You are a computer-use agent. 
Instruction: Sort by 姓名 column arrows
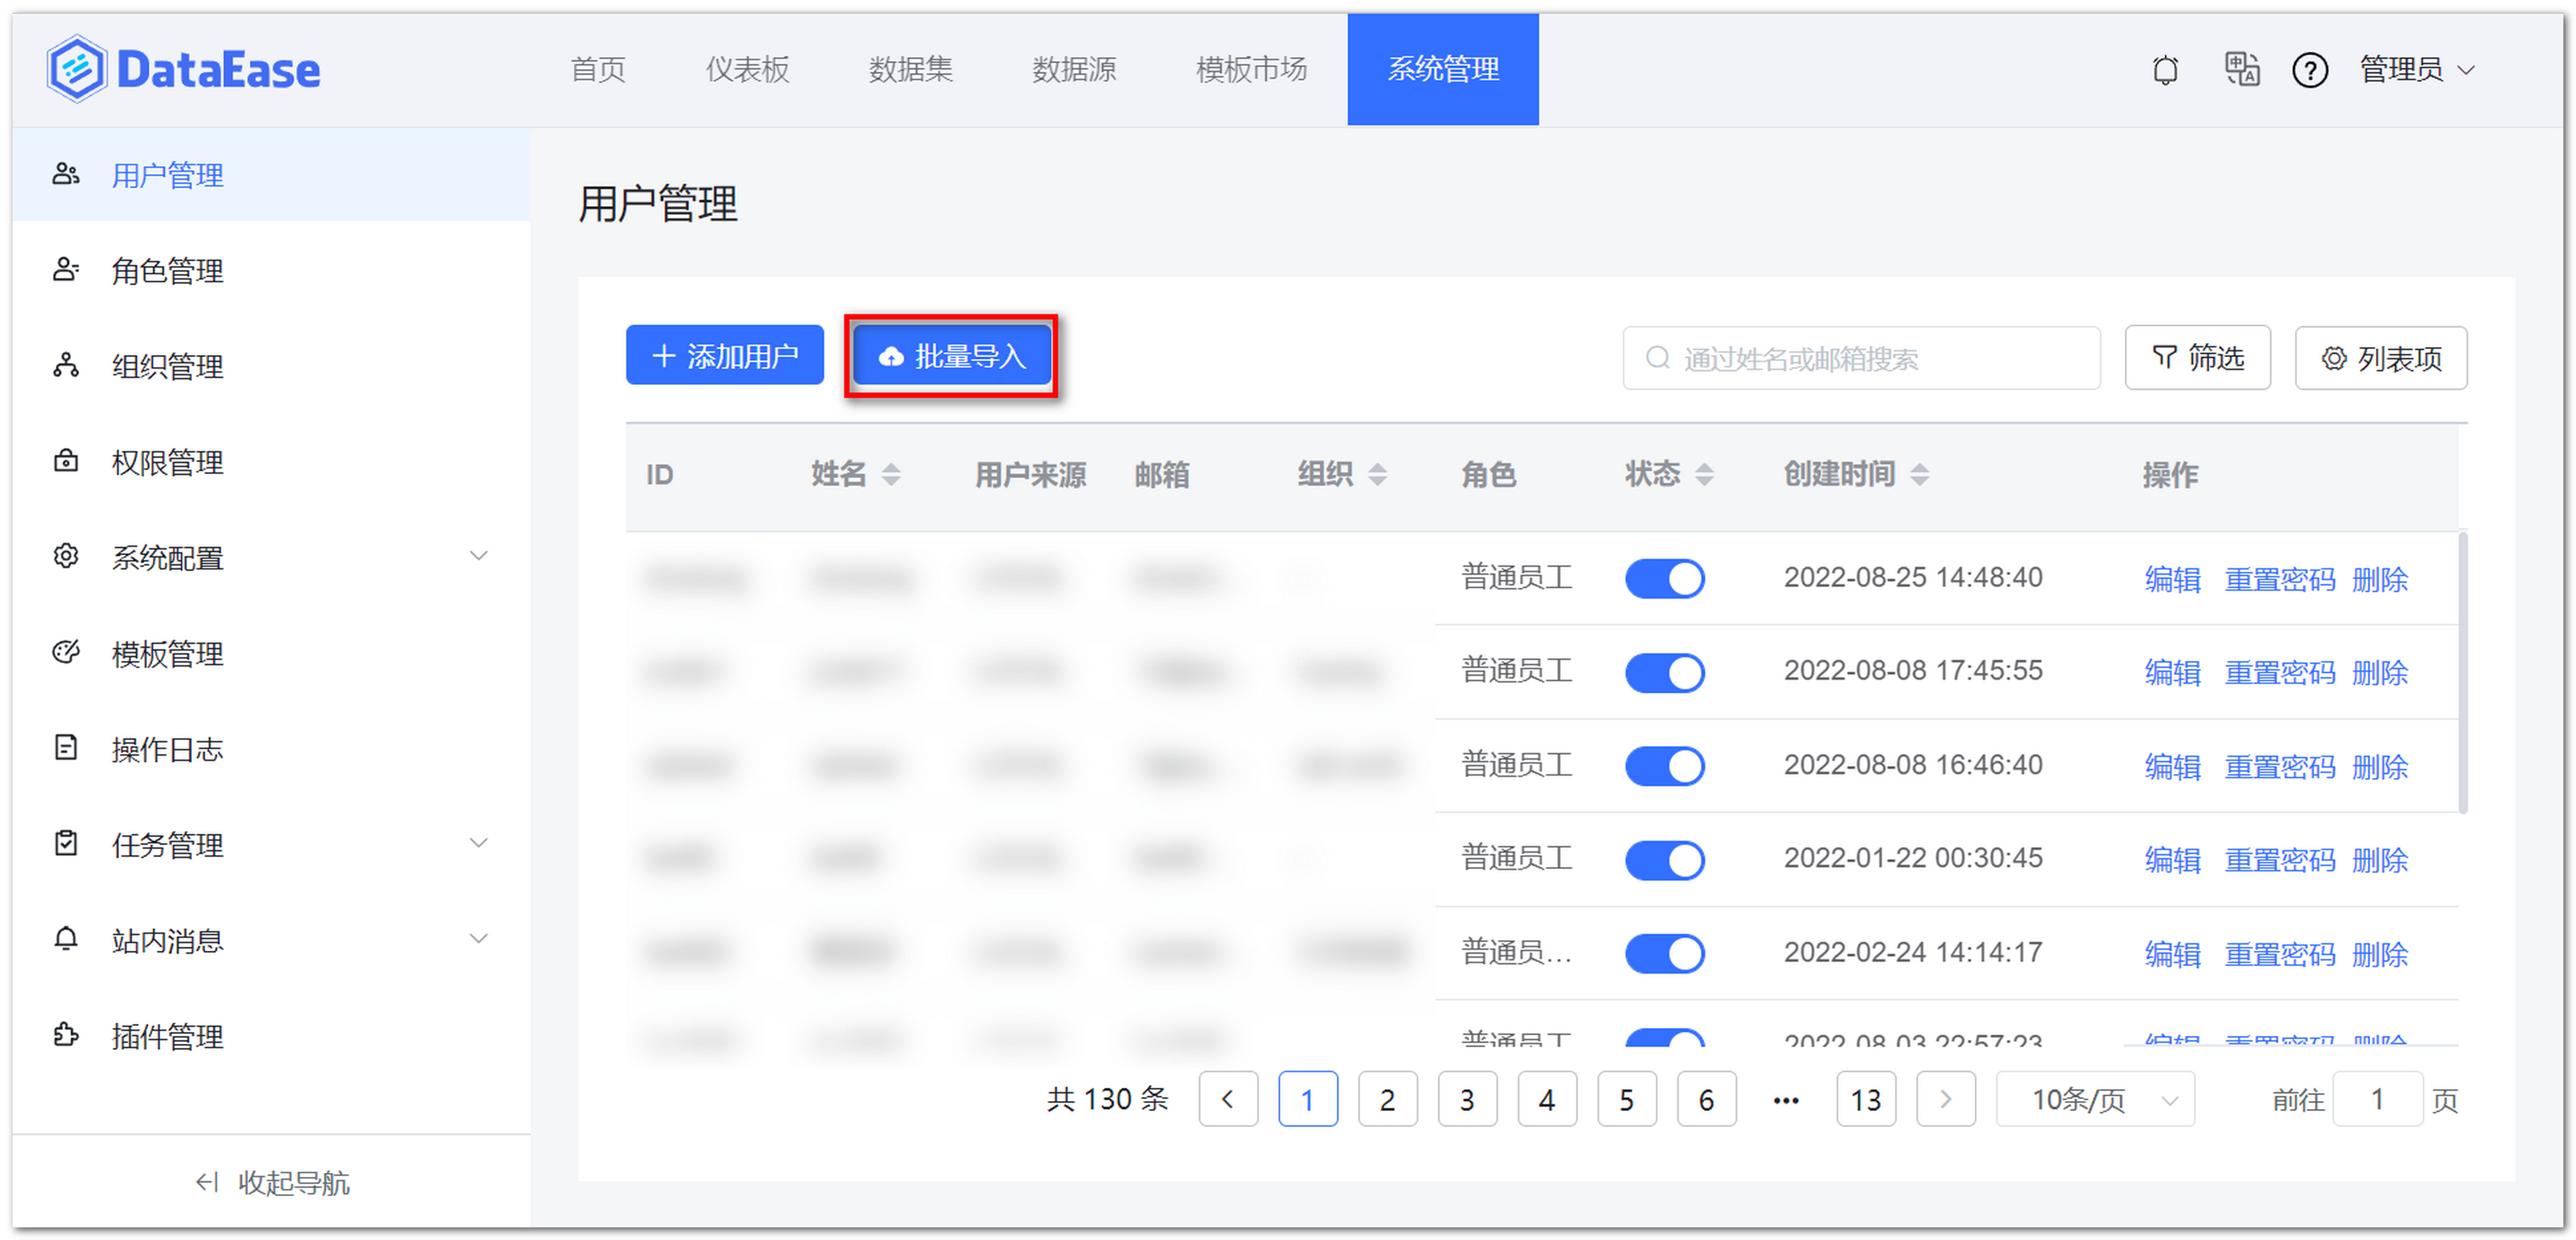click(x=891, y=474)
